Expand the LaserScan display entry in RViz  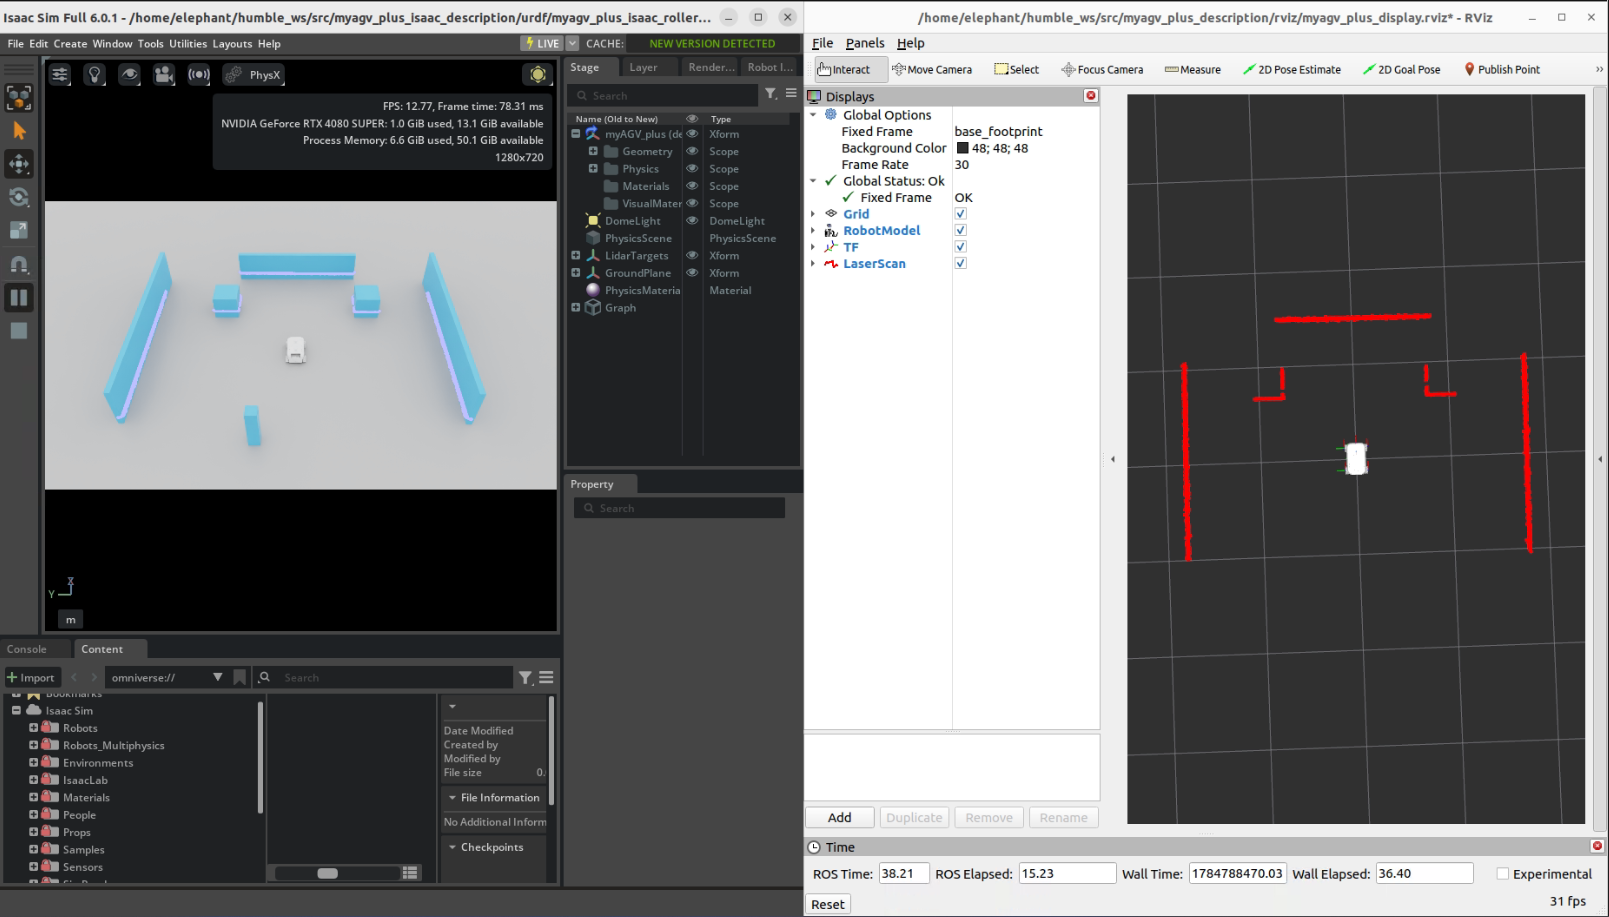pos(813,264)
